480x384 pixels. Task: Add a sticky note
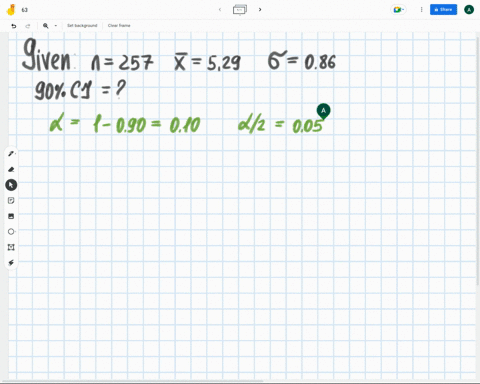coord(11,200)
